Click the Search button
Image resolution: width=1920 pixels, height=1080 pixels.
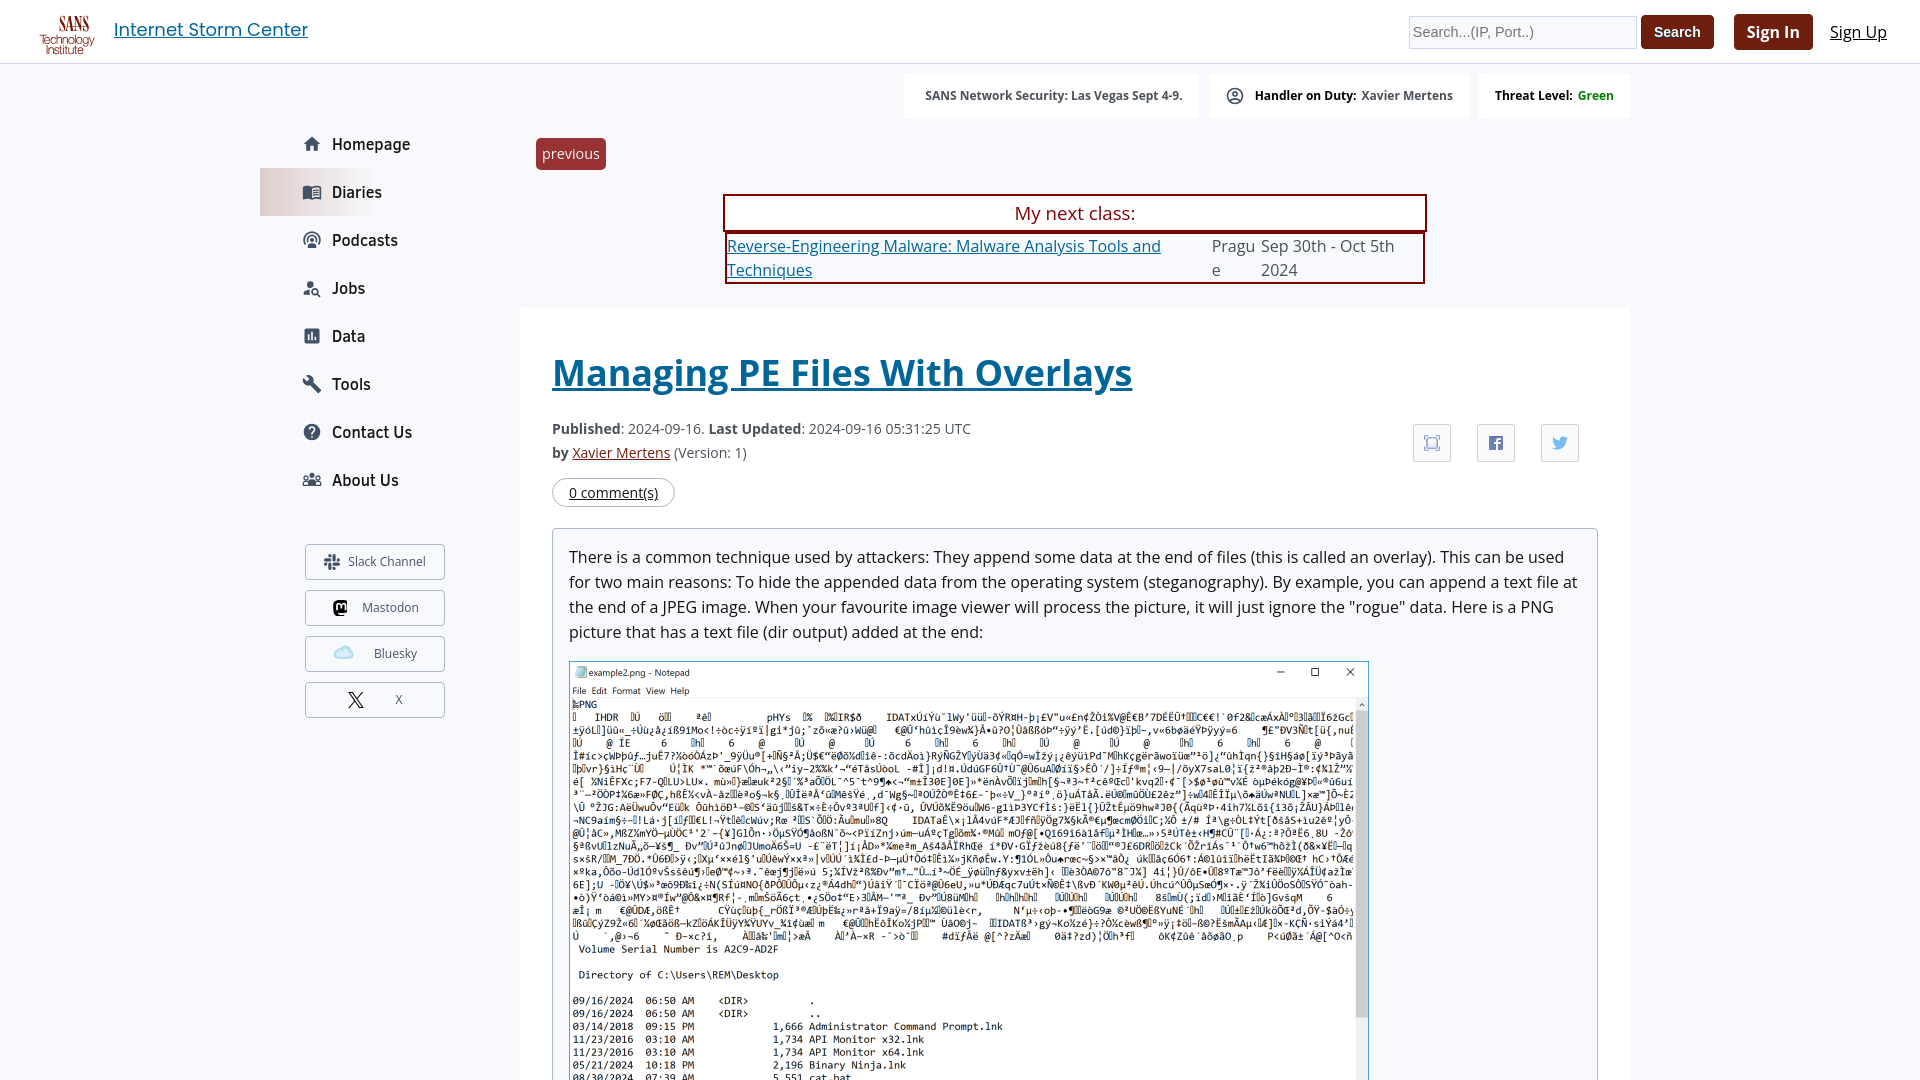[1677, 32]
